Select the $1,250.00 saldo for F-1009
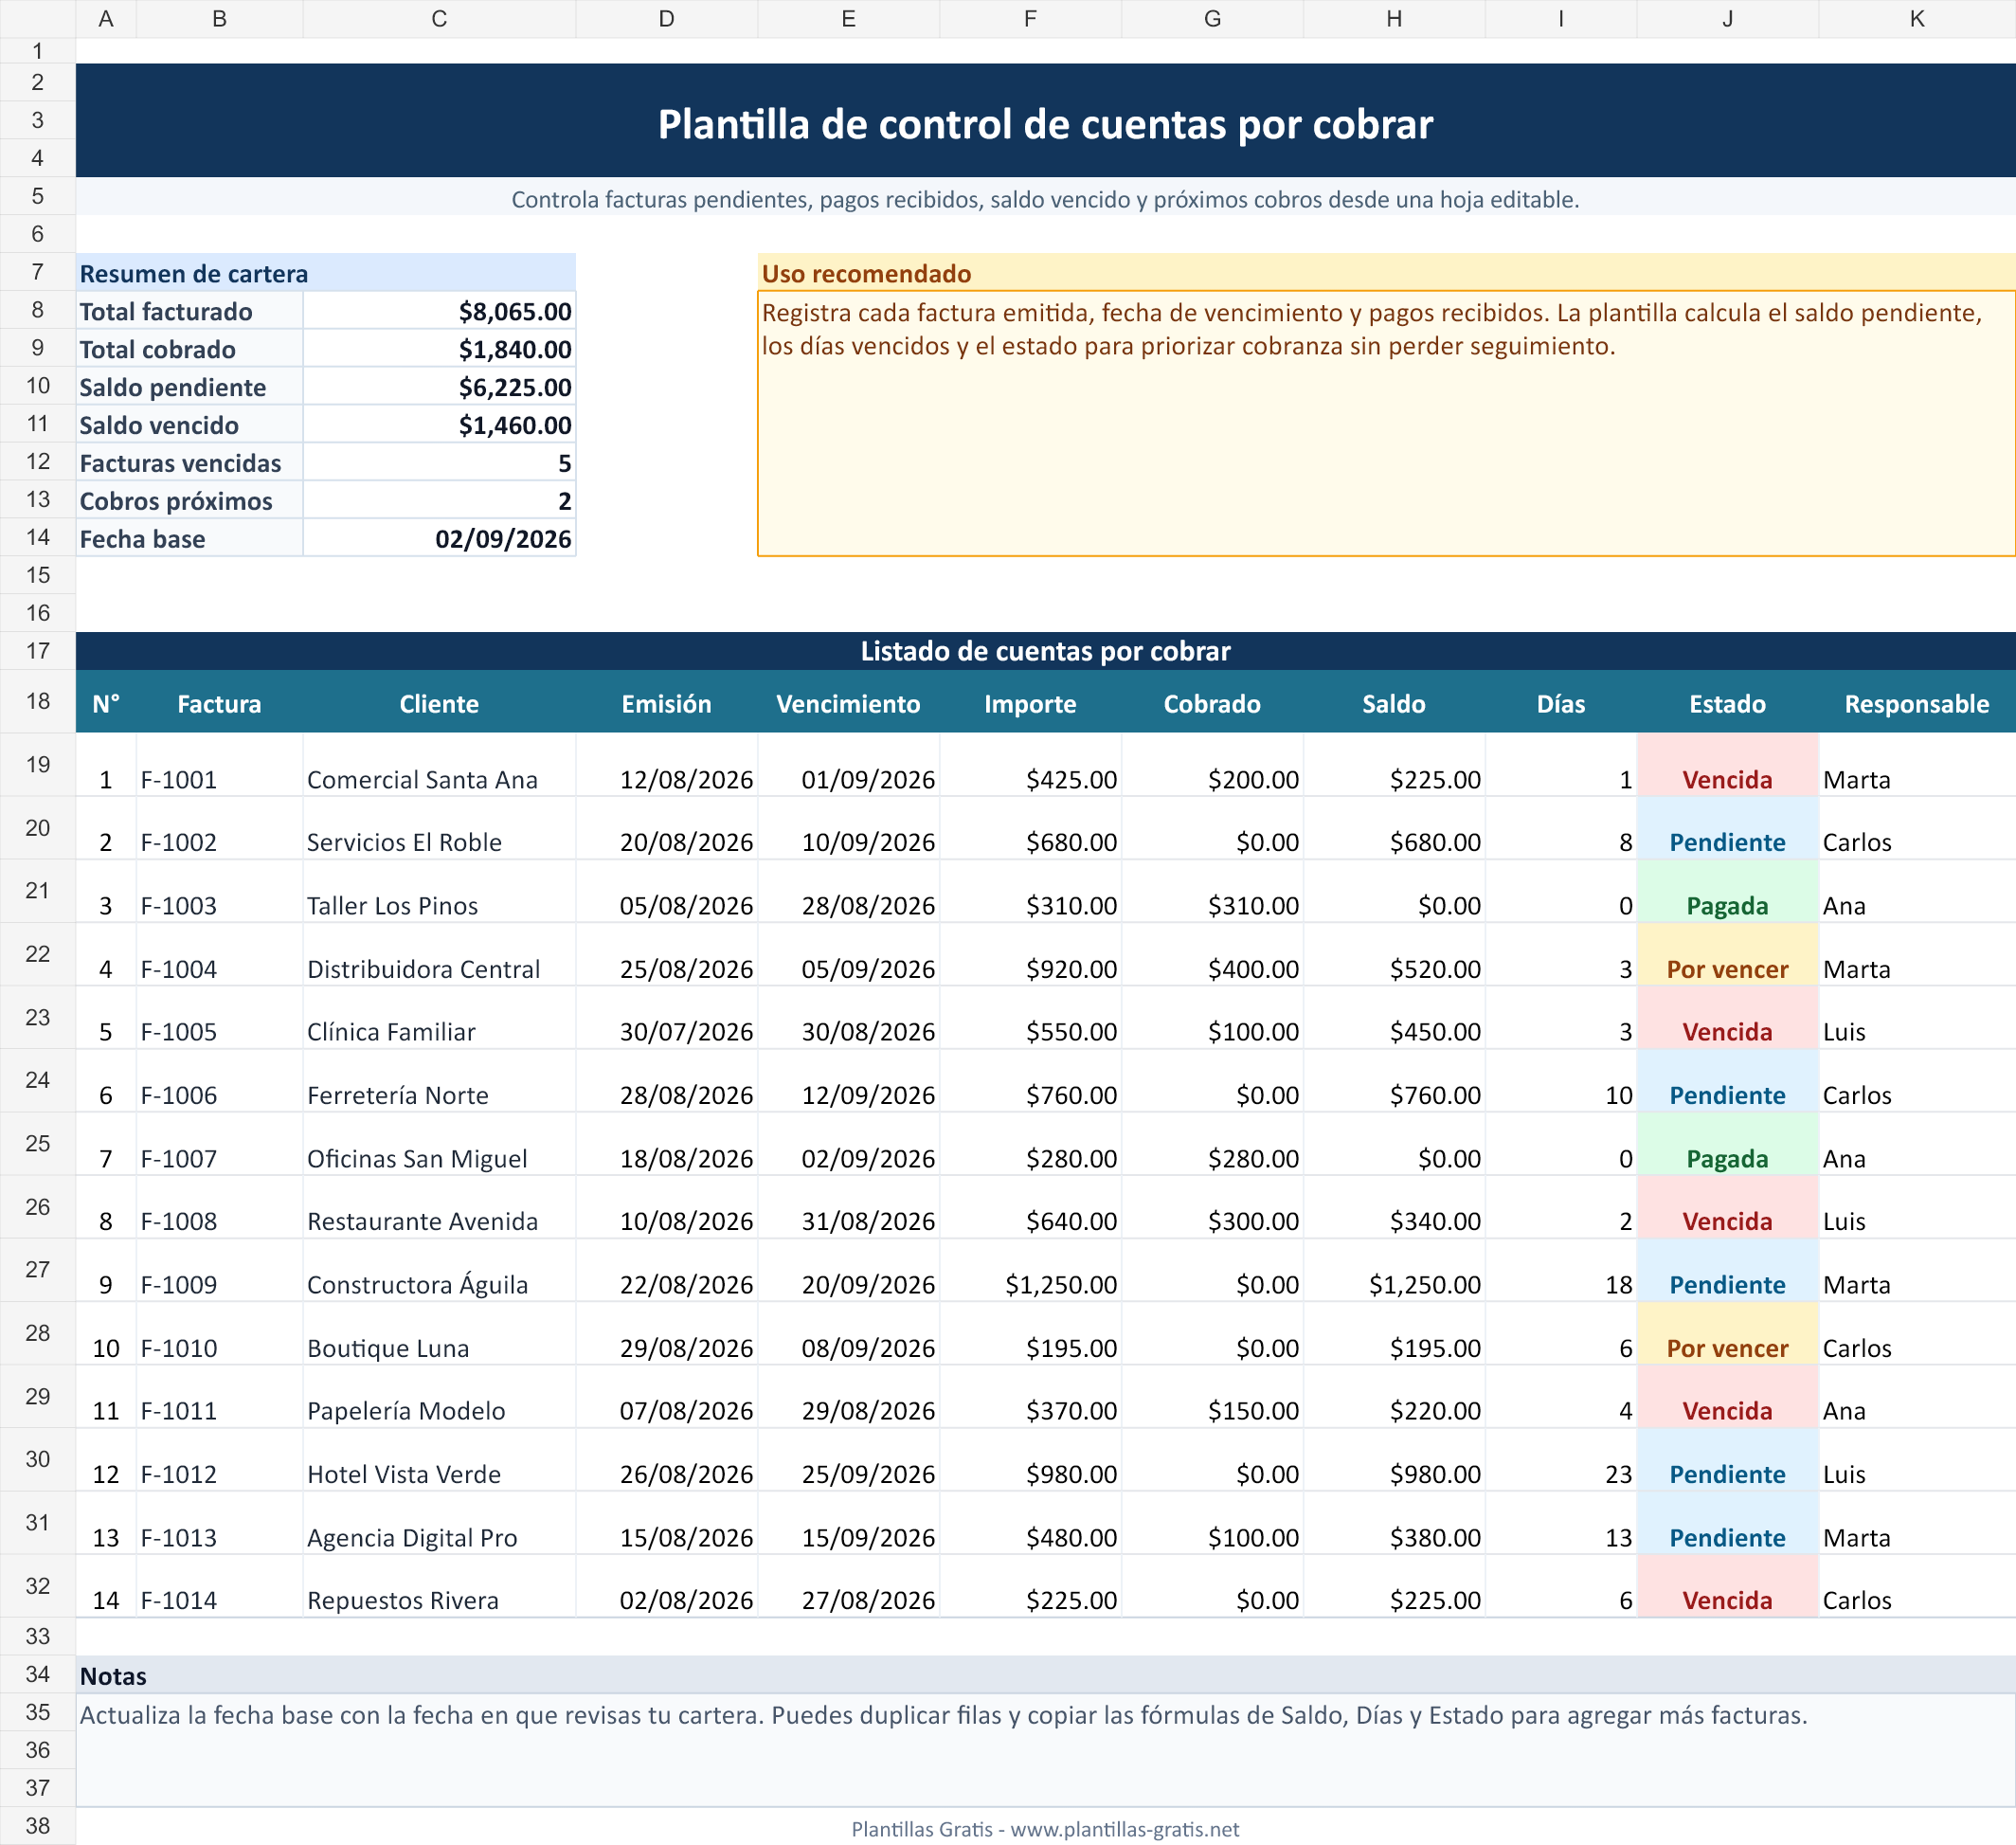 coord(1394,1270)
